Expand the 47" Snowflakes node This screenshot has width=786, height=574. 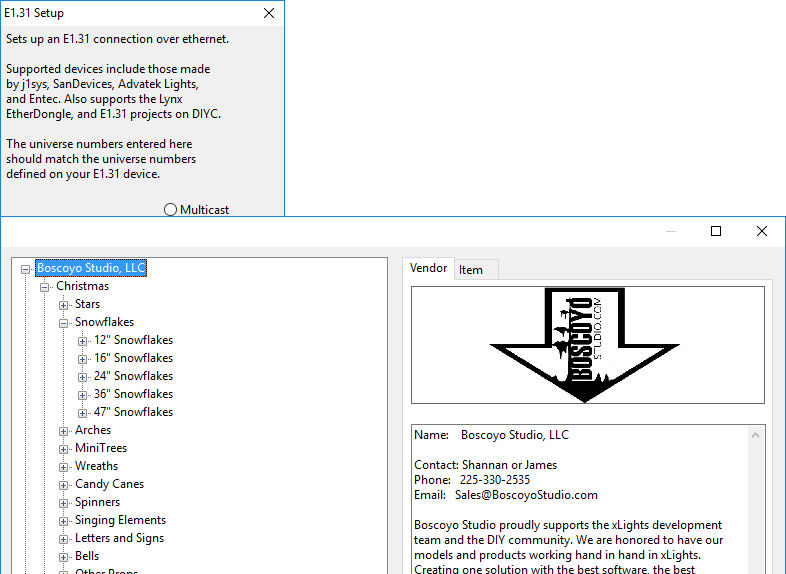(x=82, y=413)
